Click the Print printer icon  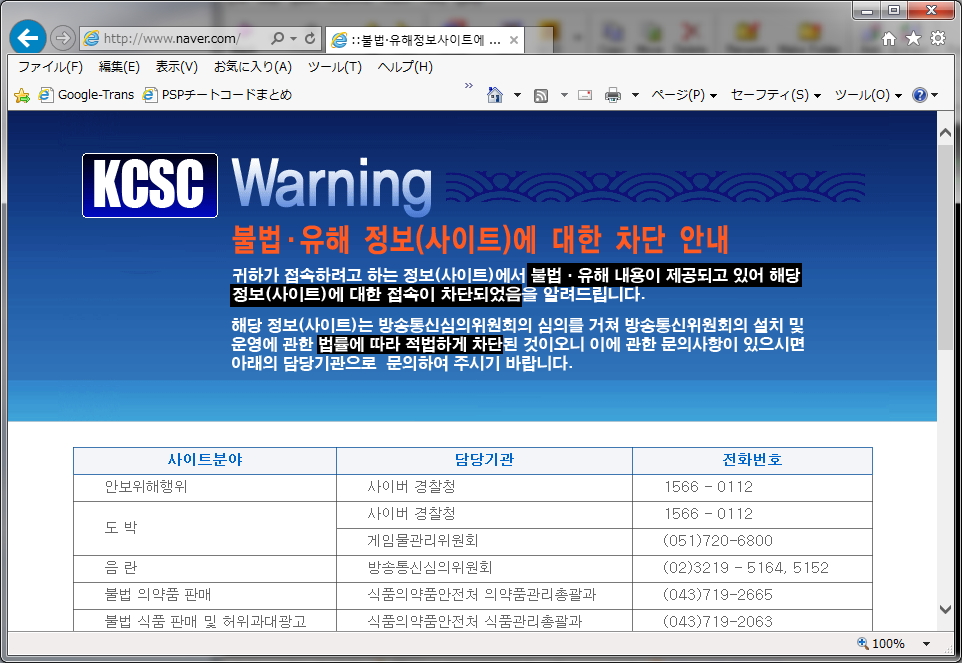(x=612, y=95)
